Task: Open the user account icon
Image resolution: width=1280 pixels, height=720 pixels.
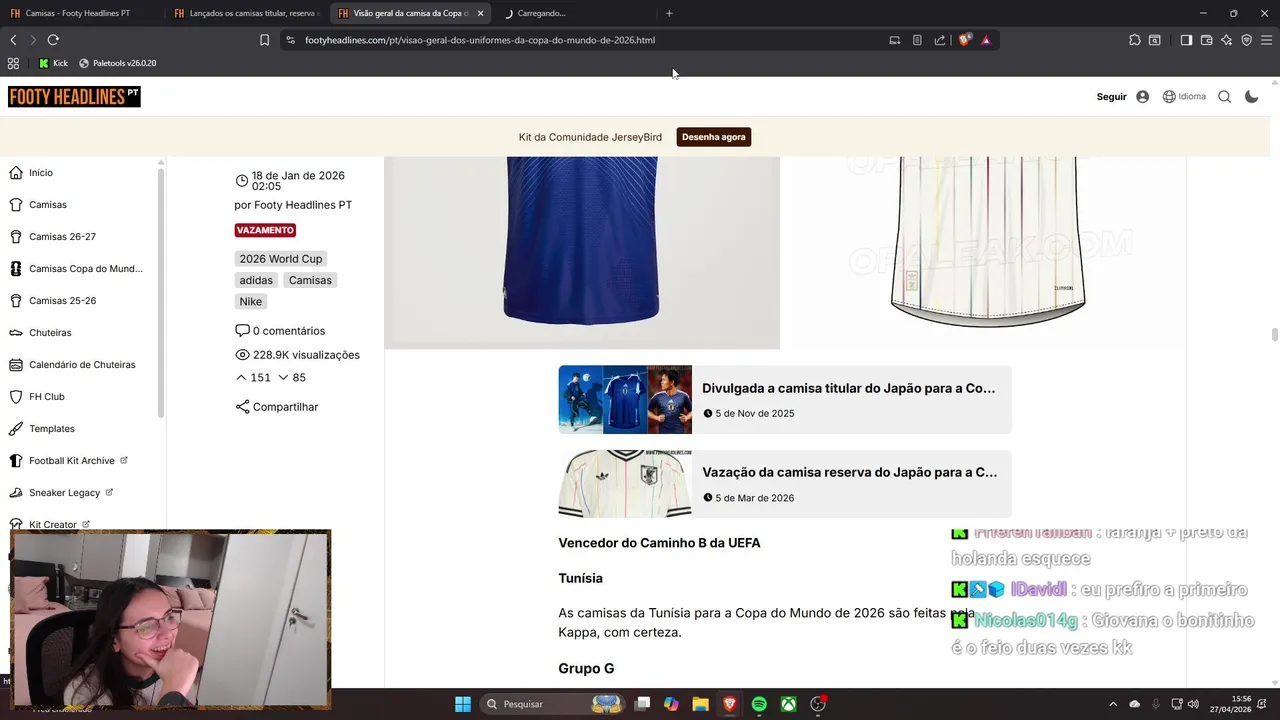Action: click(x=1142, y=97)
